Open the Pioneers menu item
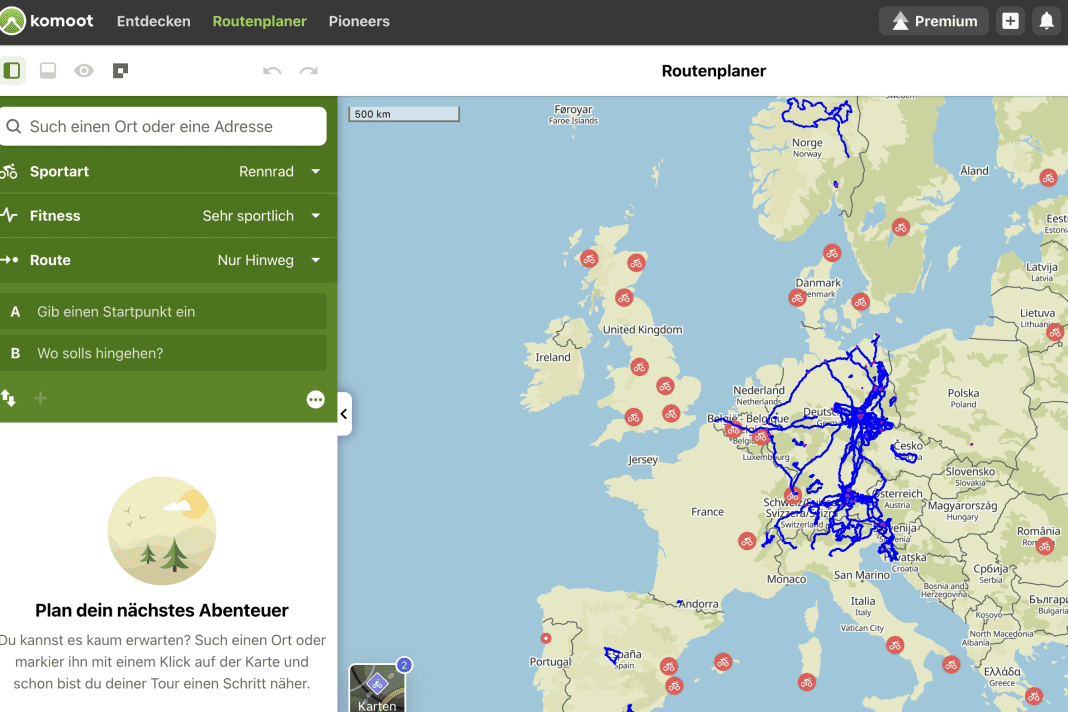 (x=359, y=20)
